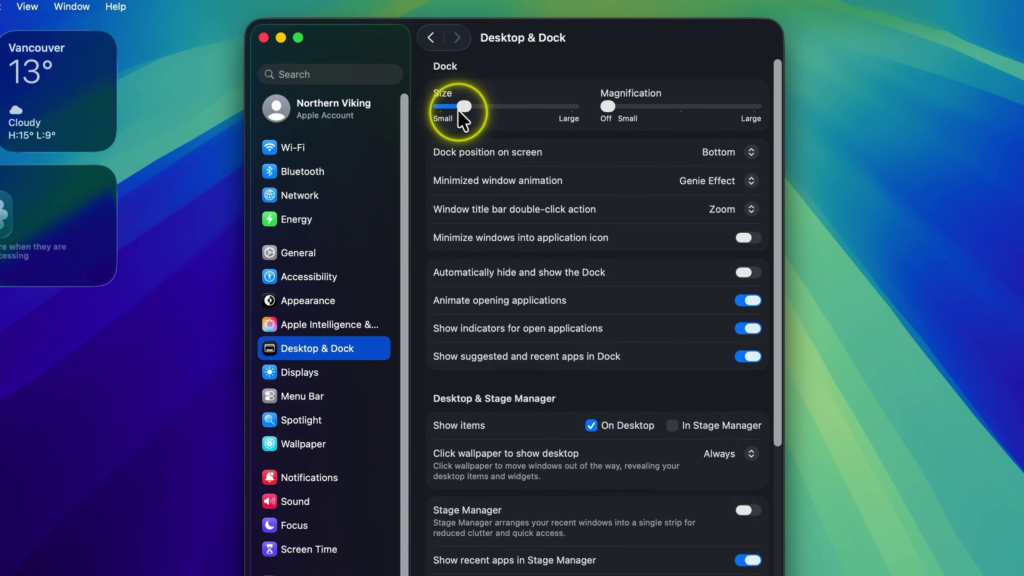The width and height of the screenshot is (1024, 576).
Task: Open the Notifications bell icon
Action: [269, 477]
